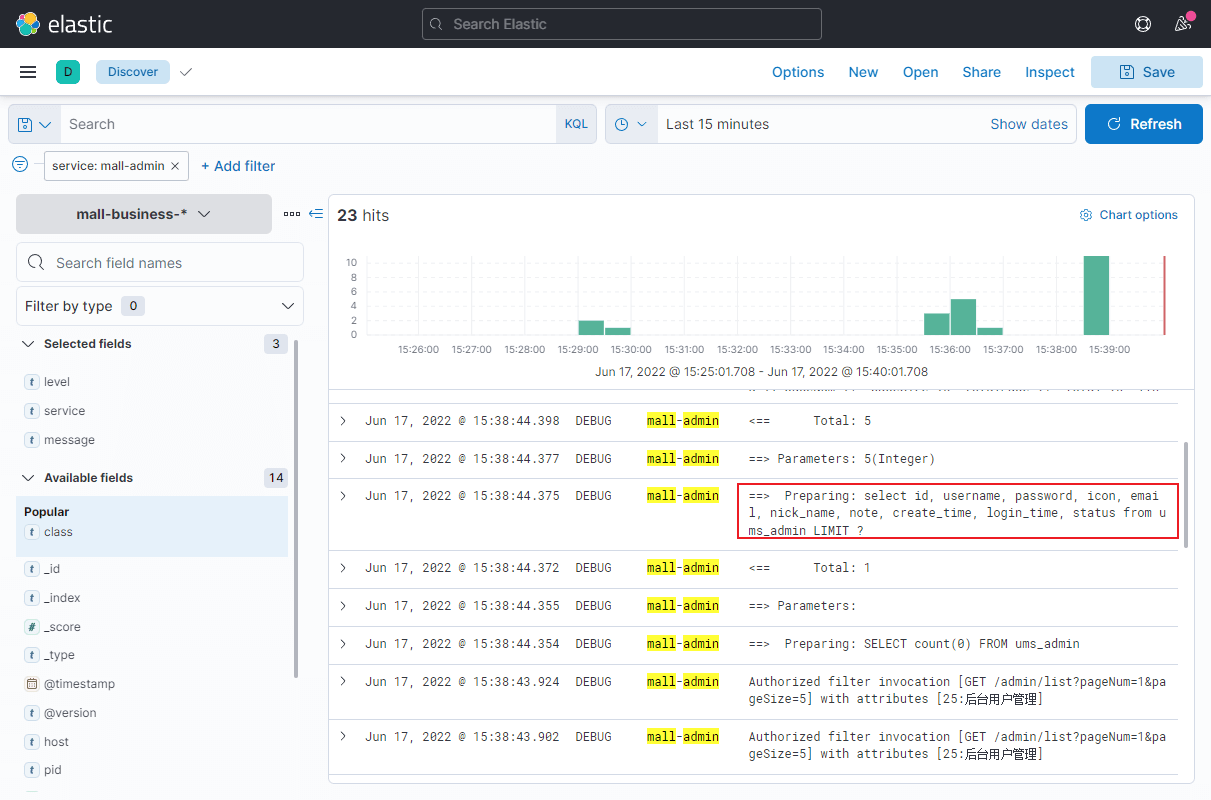The width and height of the screenshot is (1211, 800).
Task: Click the green D space avatar
Action: [x=68, y=72]
